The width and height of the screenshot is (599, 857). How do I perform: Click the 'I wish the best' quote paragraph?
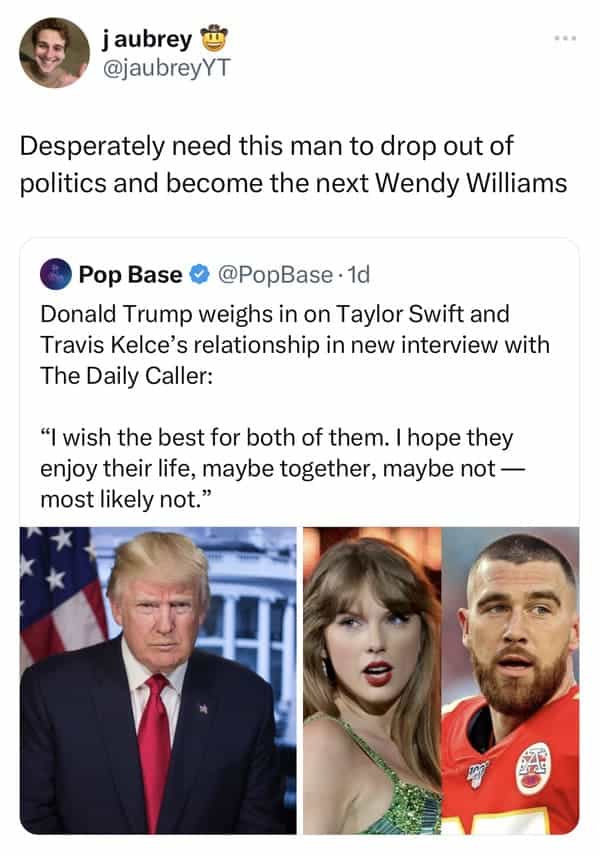pyautogui.click(x=282, y=468)
